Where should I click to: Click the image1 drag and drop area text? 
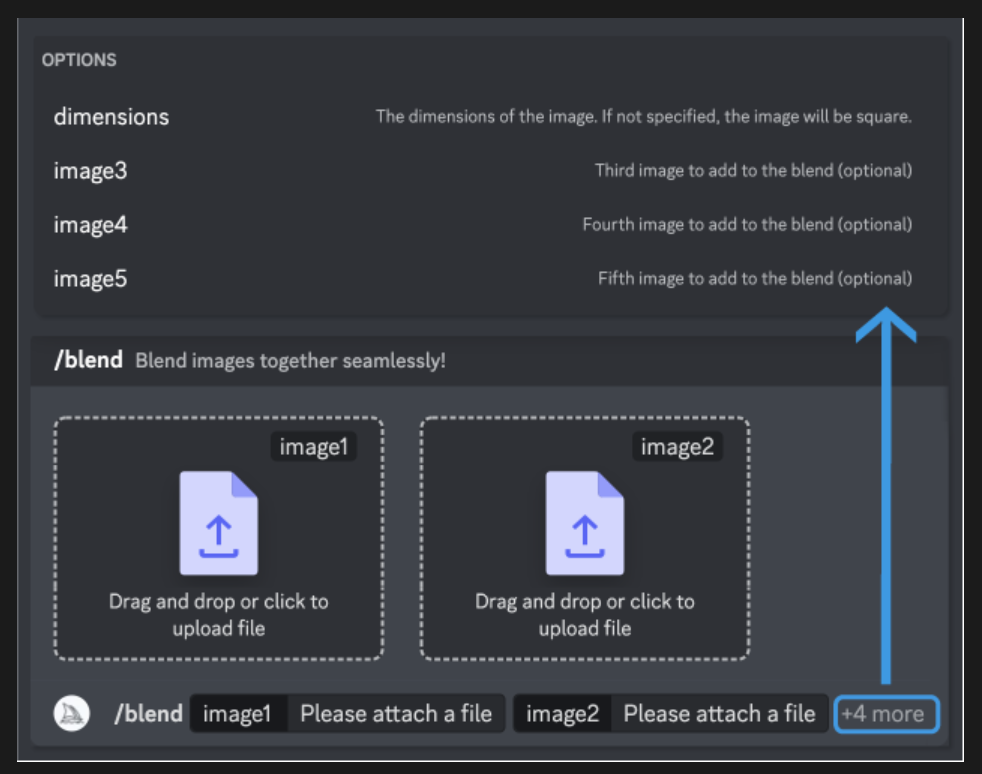219,614
